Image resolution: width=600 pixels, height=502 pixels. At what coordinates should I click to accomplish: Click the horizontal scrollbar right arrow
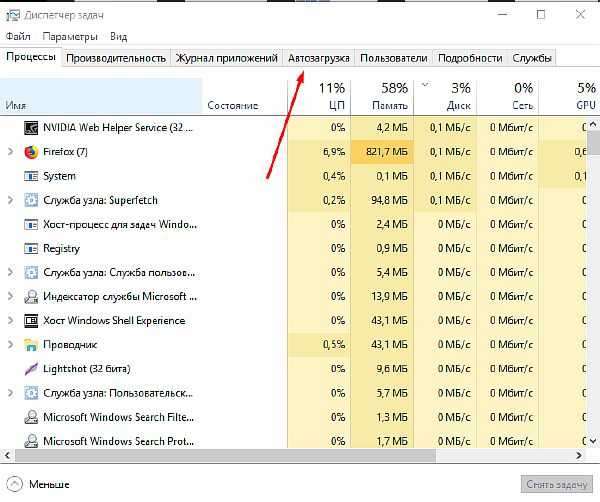[x=579, y=455]
